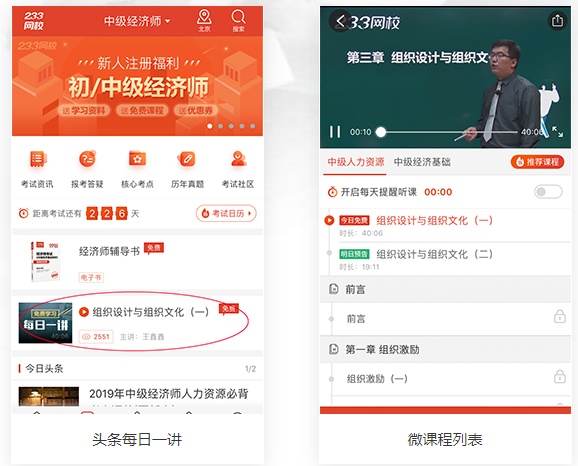Image resolution: width=578 pixels, height=466 pixels.
Task: Open the 考试社区 community icon
Action: pos(238,160)
